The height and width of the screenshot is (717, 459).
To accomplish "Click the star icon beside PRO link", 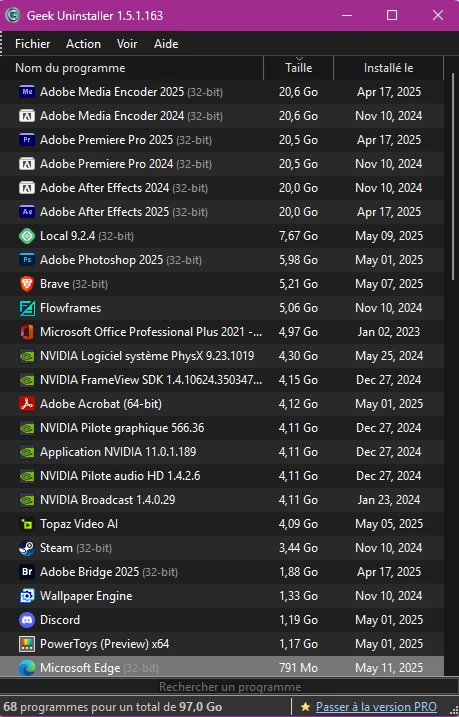I will point(305,707).
